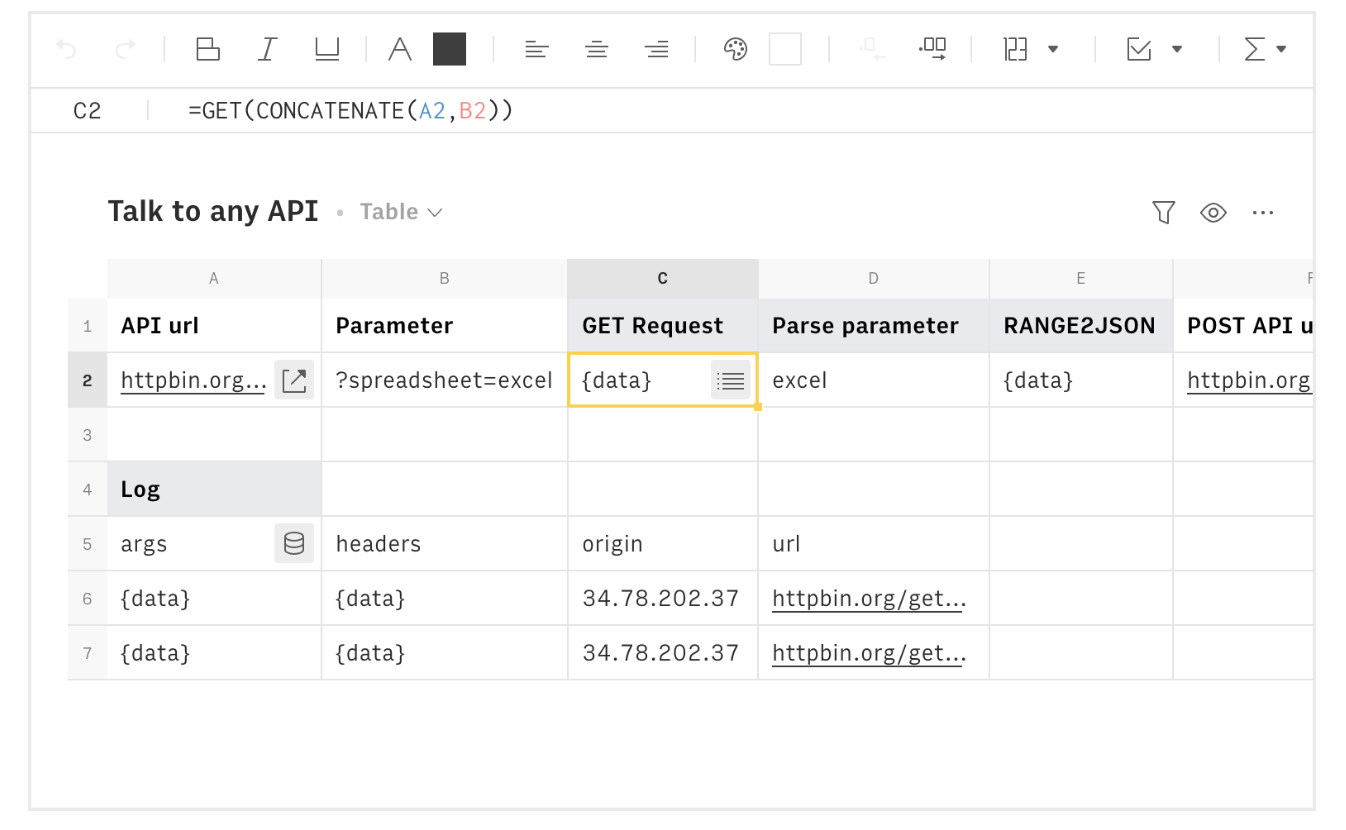Toggle italic formatting in the toolbar

click(x=267, y=48)
